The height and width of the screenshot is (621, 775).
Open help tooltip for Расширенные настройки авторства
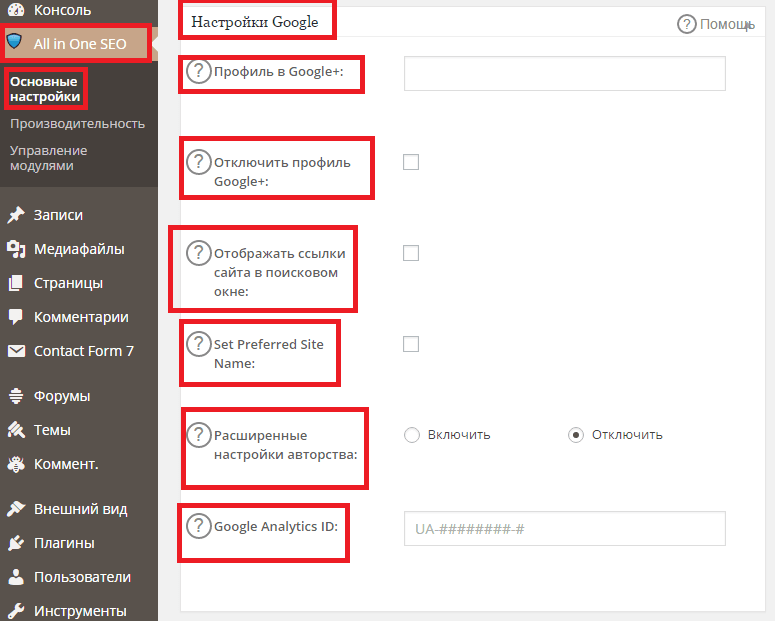point(199,435)
